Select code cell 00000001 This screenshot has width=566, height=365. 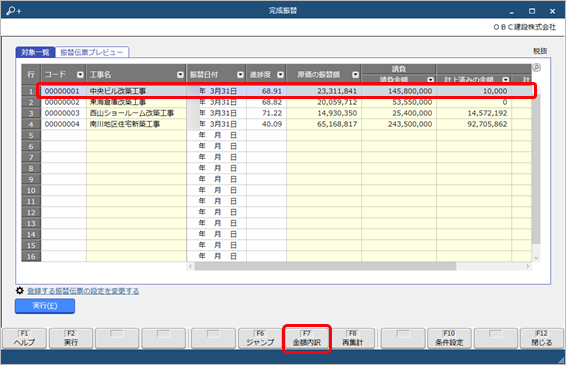pyautogui.click(x=64, y=91)
